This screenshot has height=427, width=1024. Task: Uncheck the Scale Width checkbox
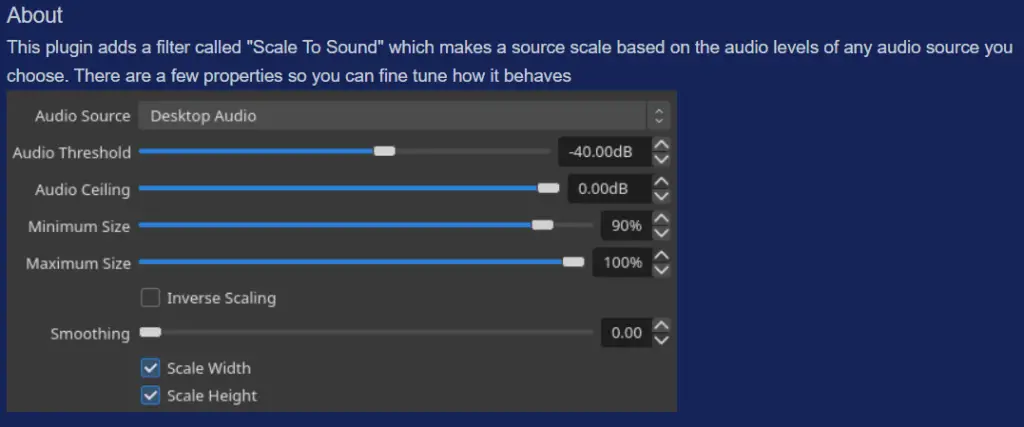[x=150, y=368]
